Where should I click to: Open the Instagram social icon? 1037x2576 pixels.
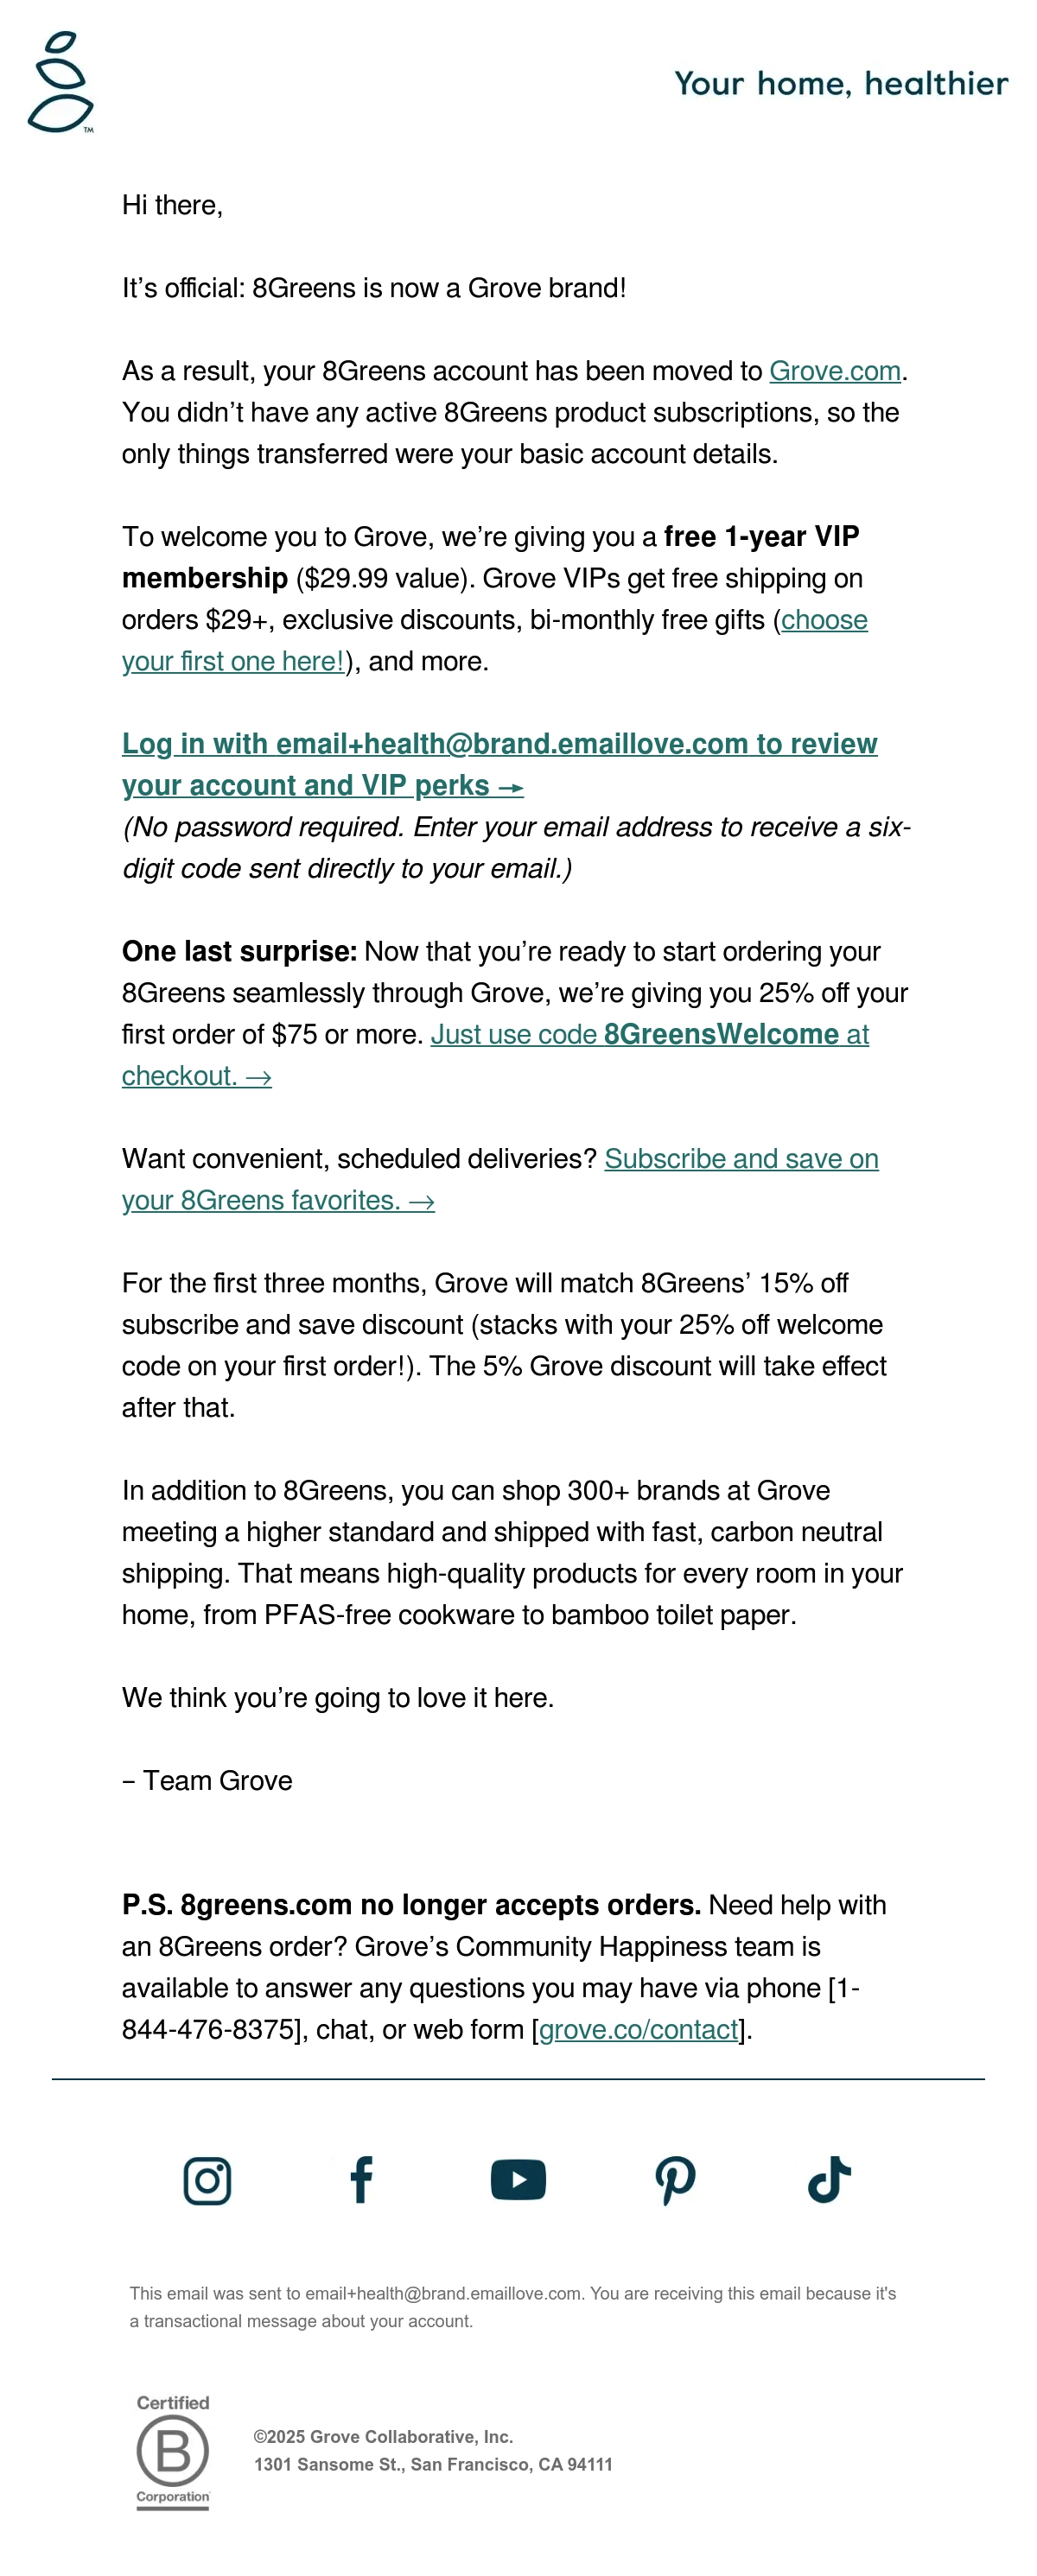click(x=207, y=2180)
